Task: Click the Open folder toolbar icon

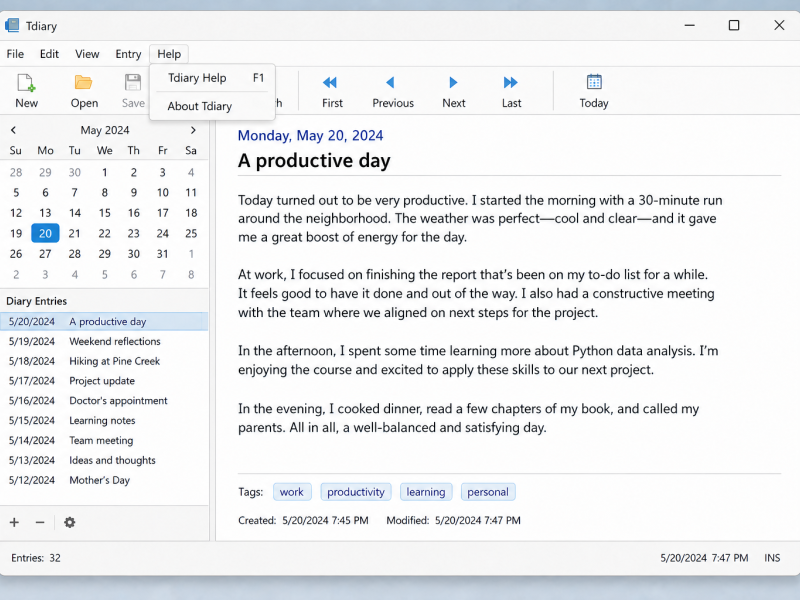Action: [x=84, y=83]
